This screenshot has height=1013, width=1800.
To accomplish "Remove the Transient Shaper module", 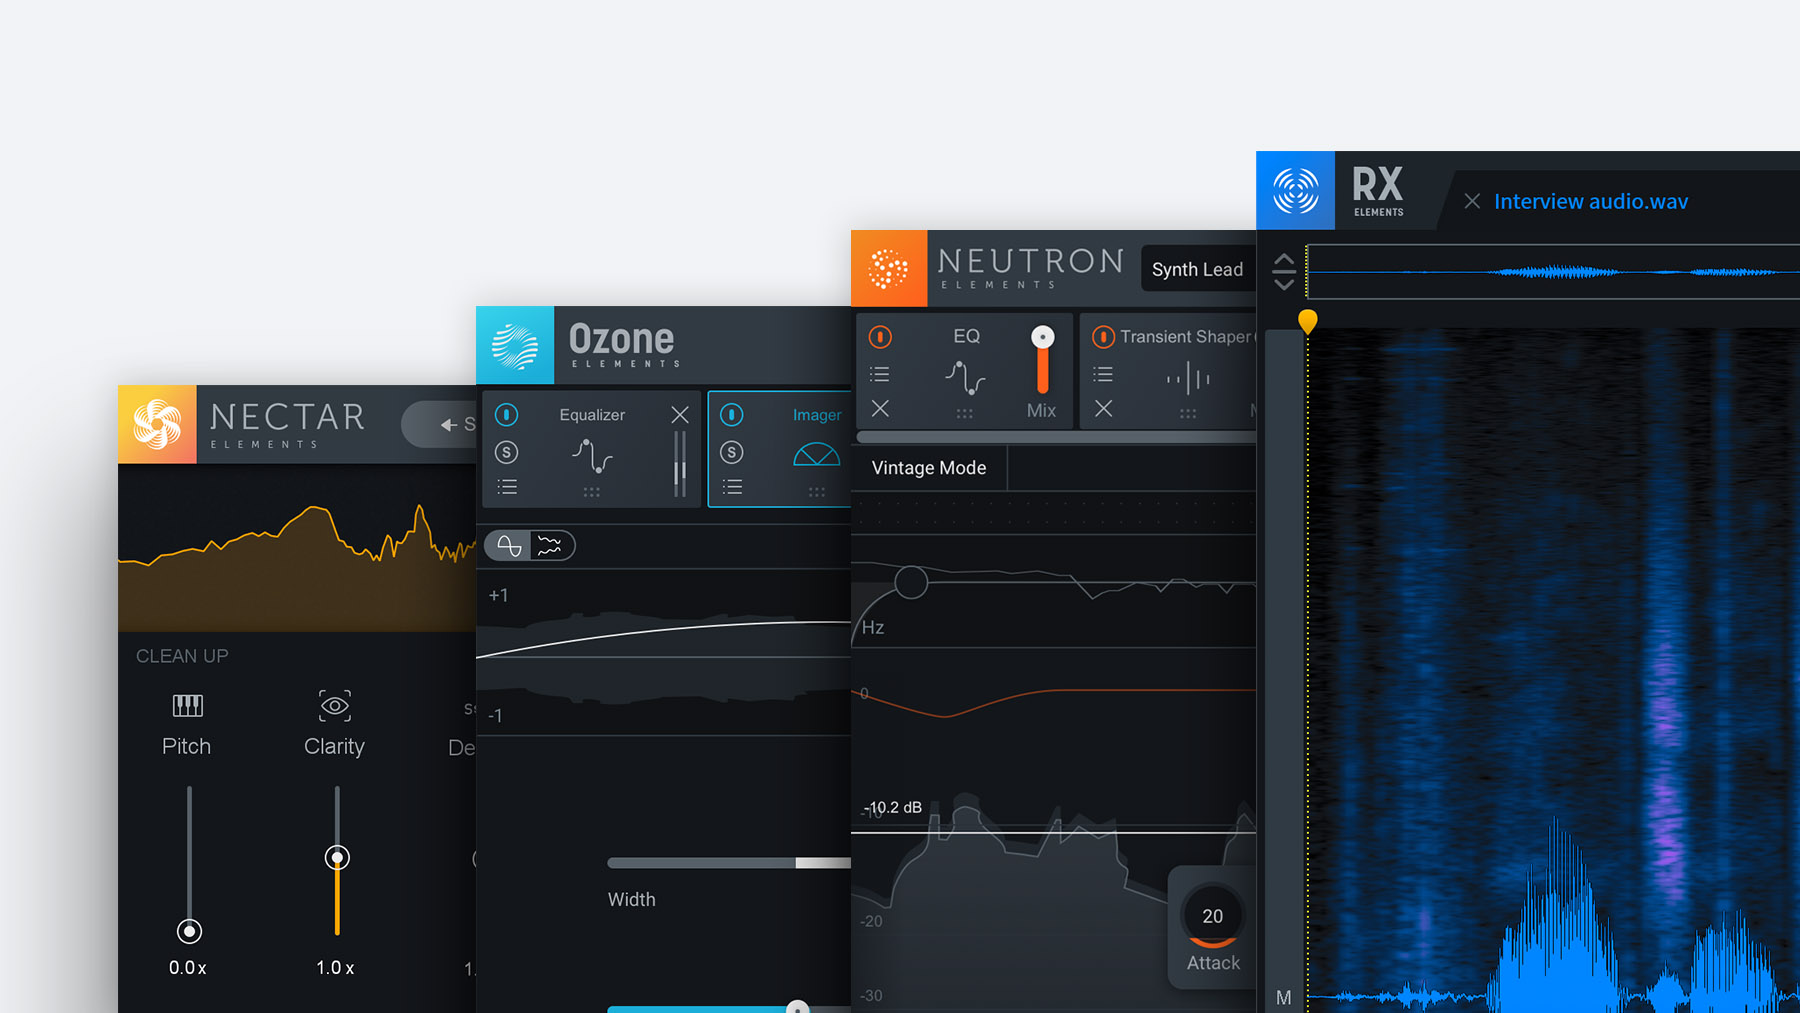I will (1103, 409).
